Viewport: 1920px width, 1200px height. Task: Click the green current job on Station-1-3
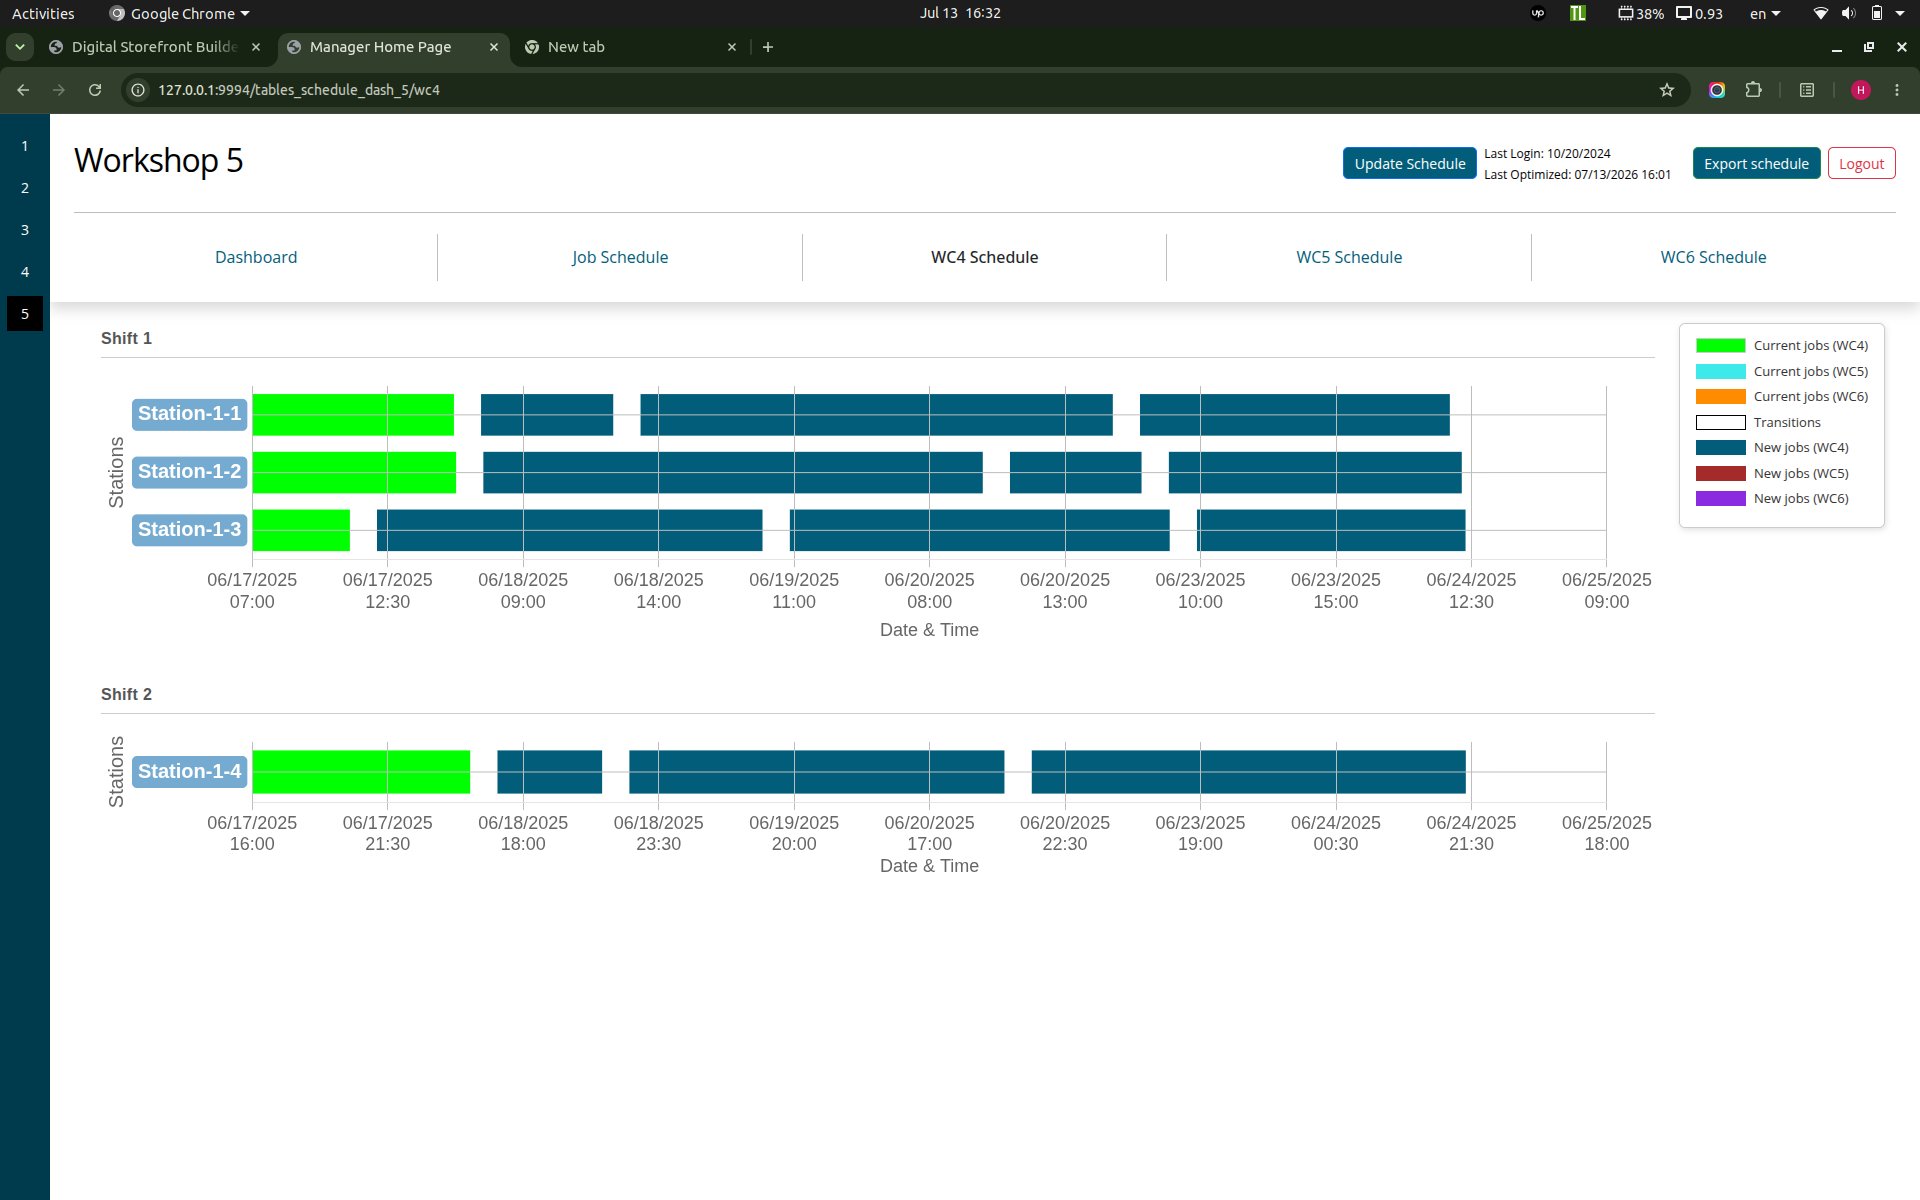click(301, 530)
